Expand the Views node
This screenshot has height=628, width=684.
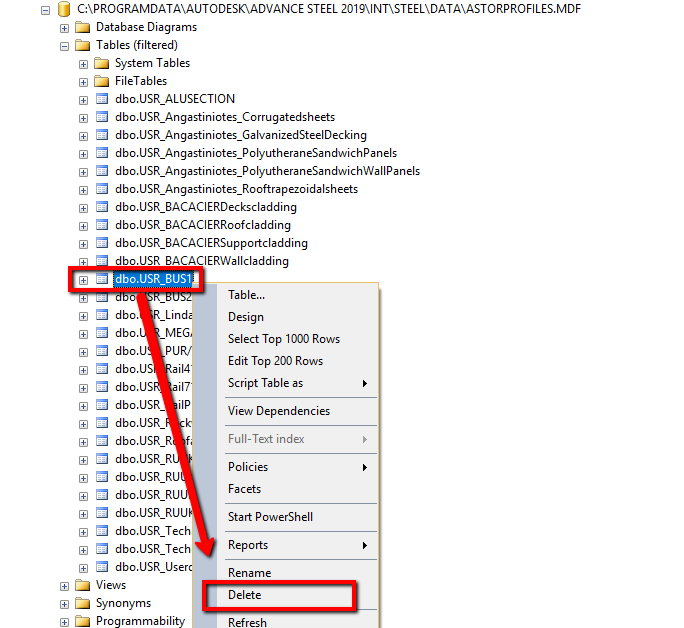click(x=65, y=587)
